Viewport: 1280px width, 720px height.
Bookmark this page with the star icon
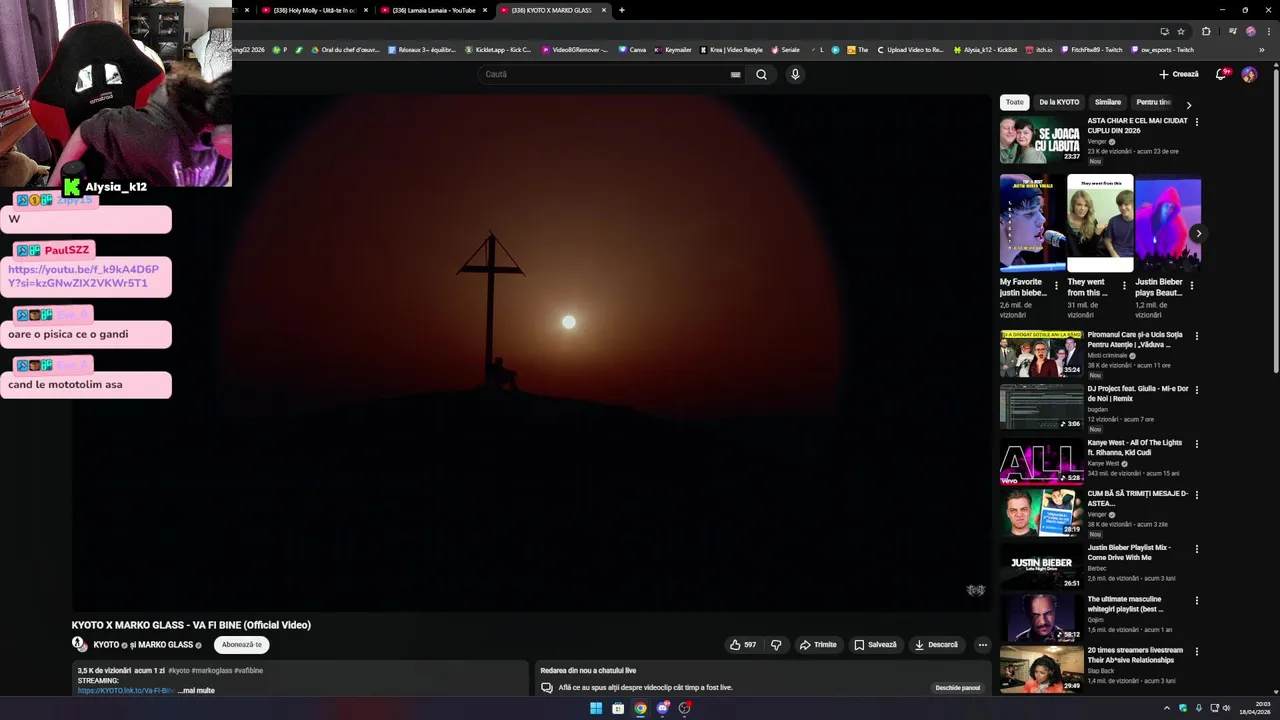[x=1181, y=31]
